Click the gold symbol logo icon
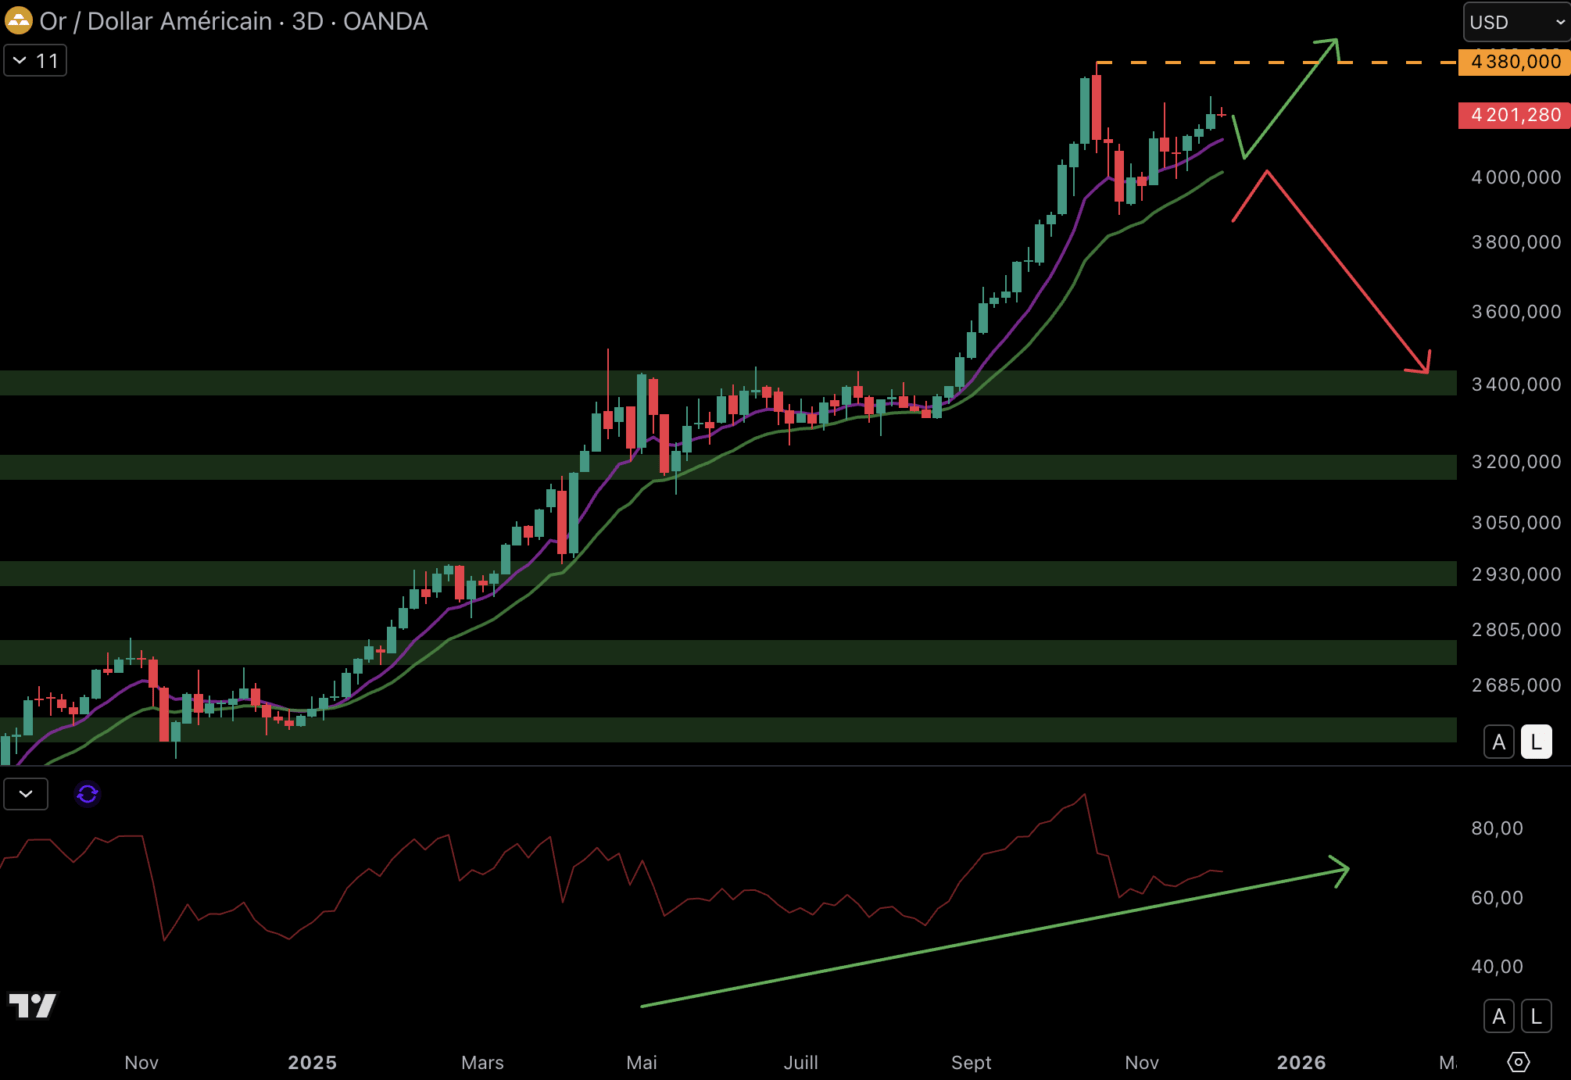This screenshot has height=1080, width=1571. click(x=18, y=21)
